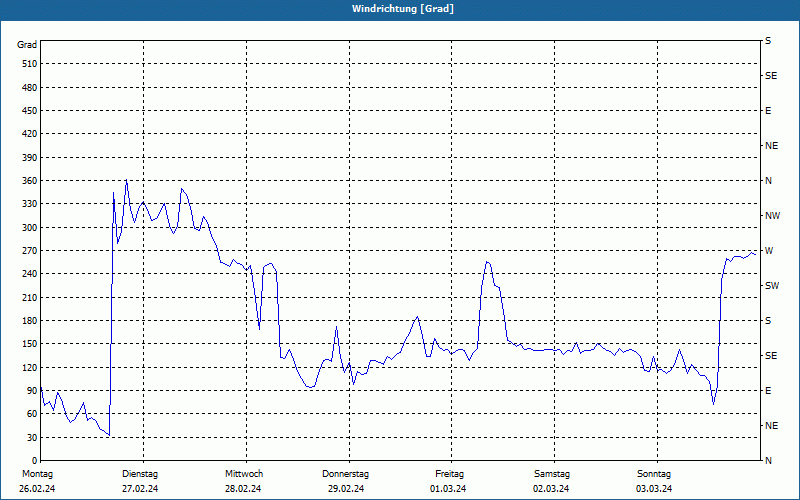Image resolution: width=800 pixels, height=500 pixels.
Task: Click the 'S' compass label at 180 level
Action: click(768, 321)
